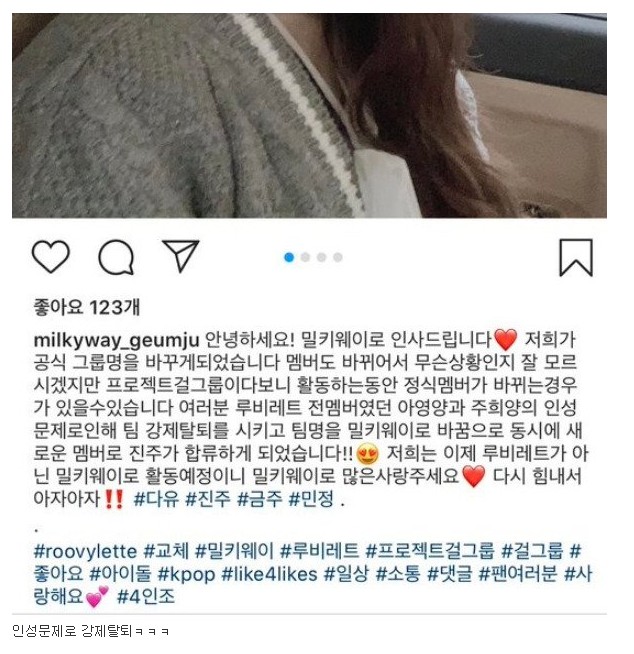Open the #민정 hashtag

pos(311,498)
